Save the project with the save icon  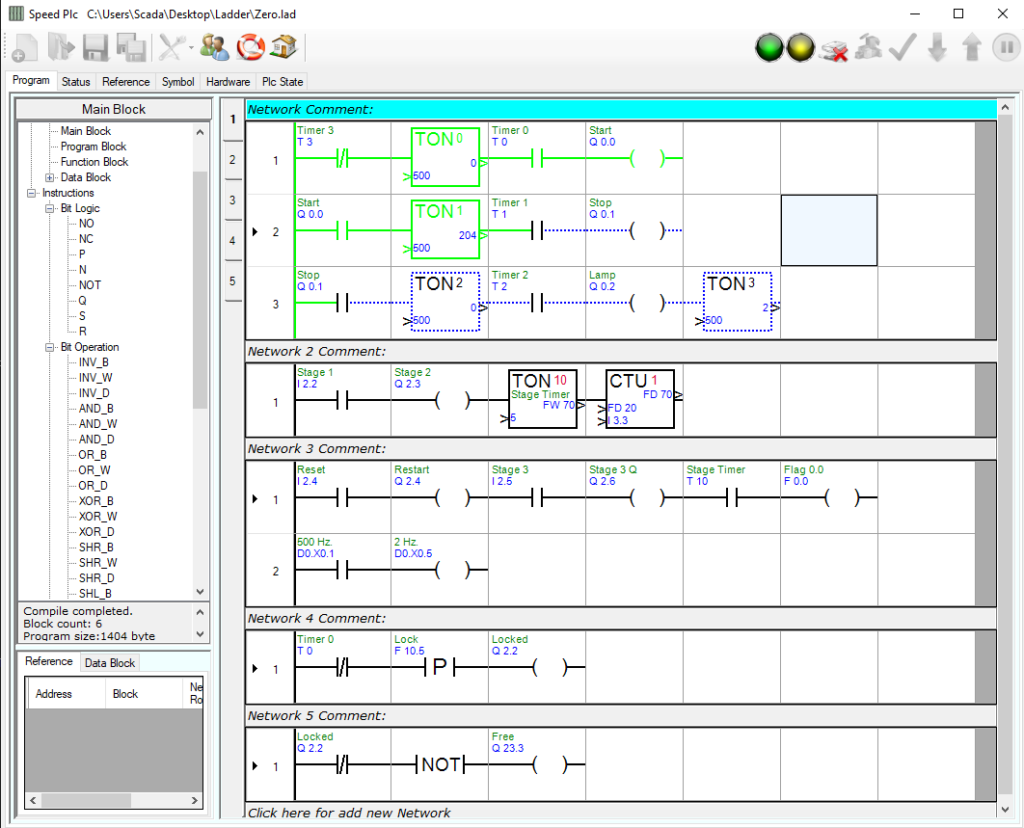pos(95,47)
